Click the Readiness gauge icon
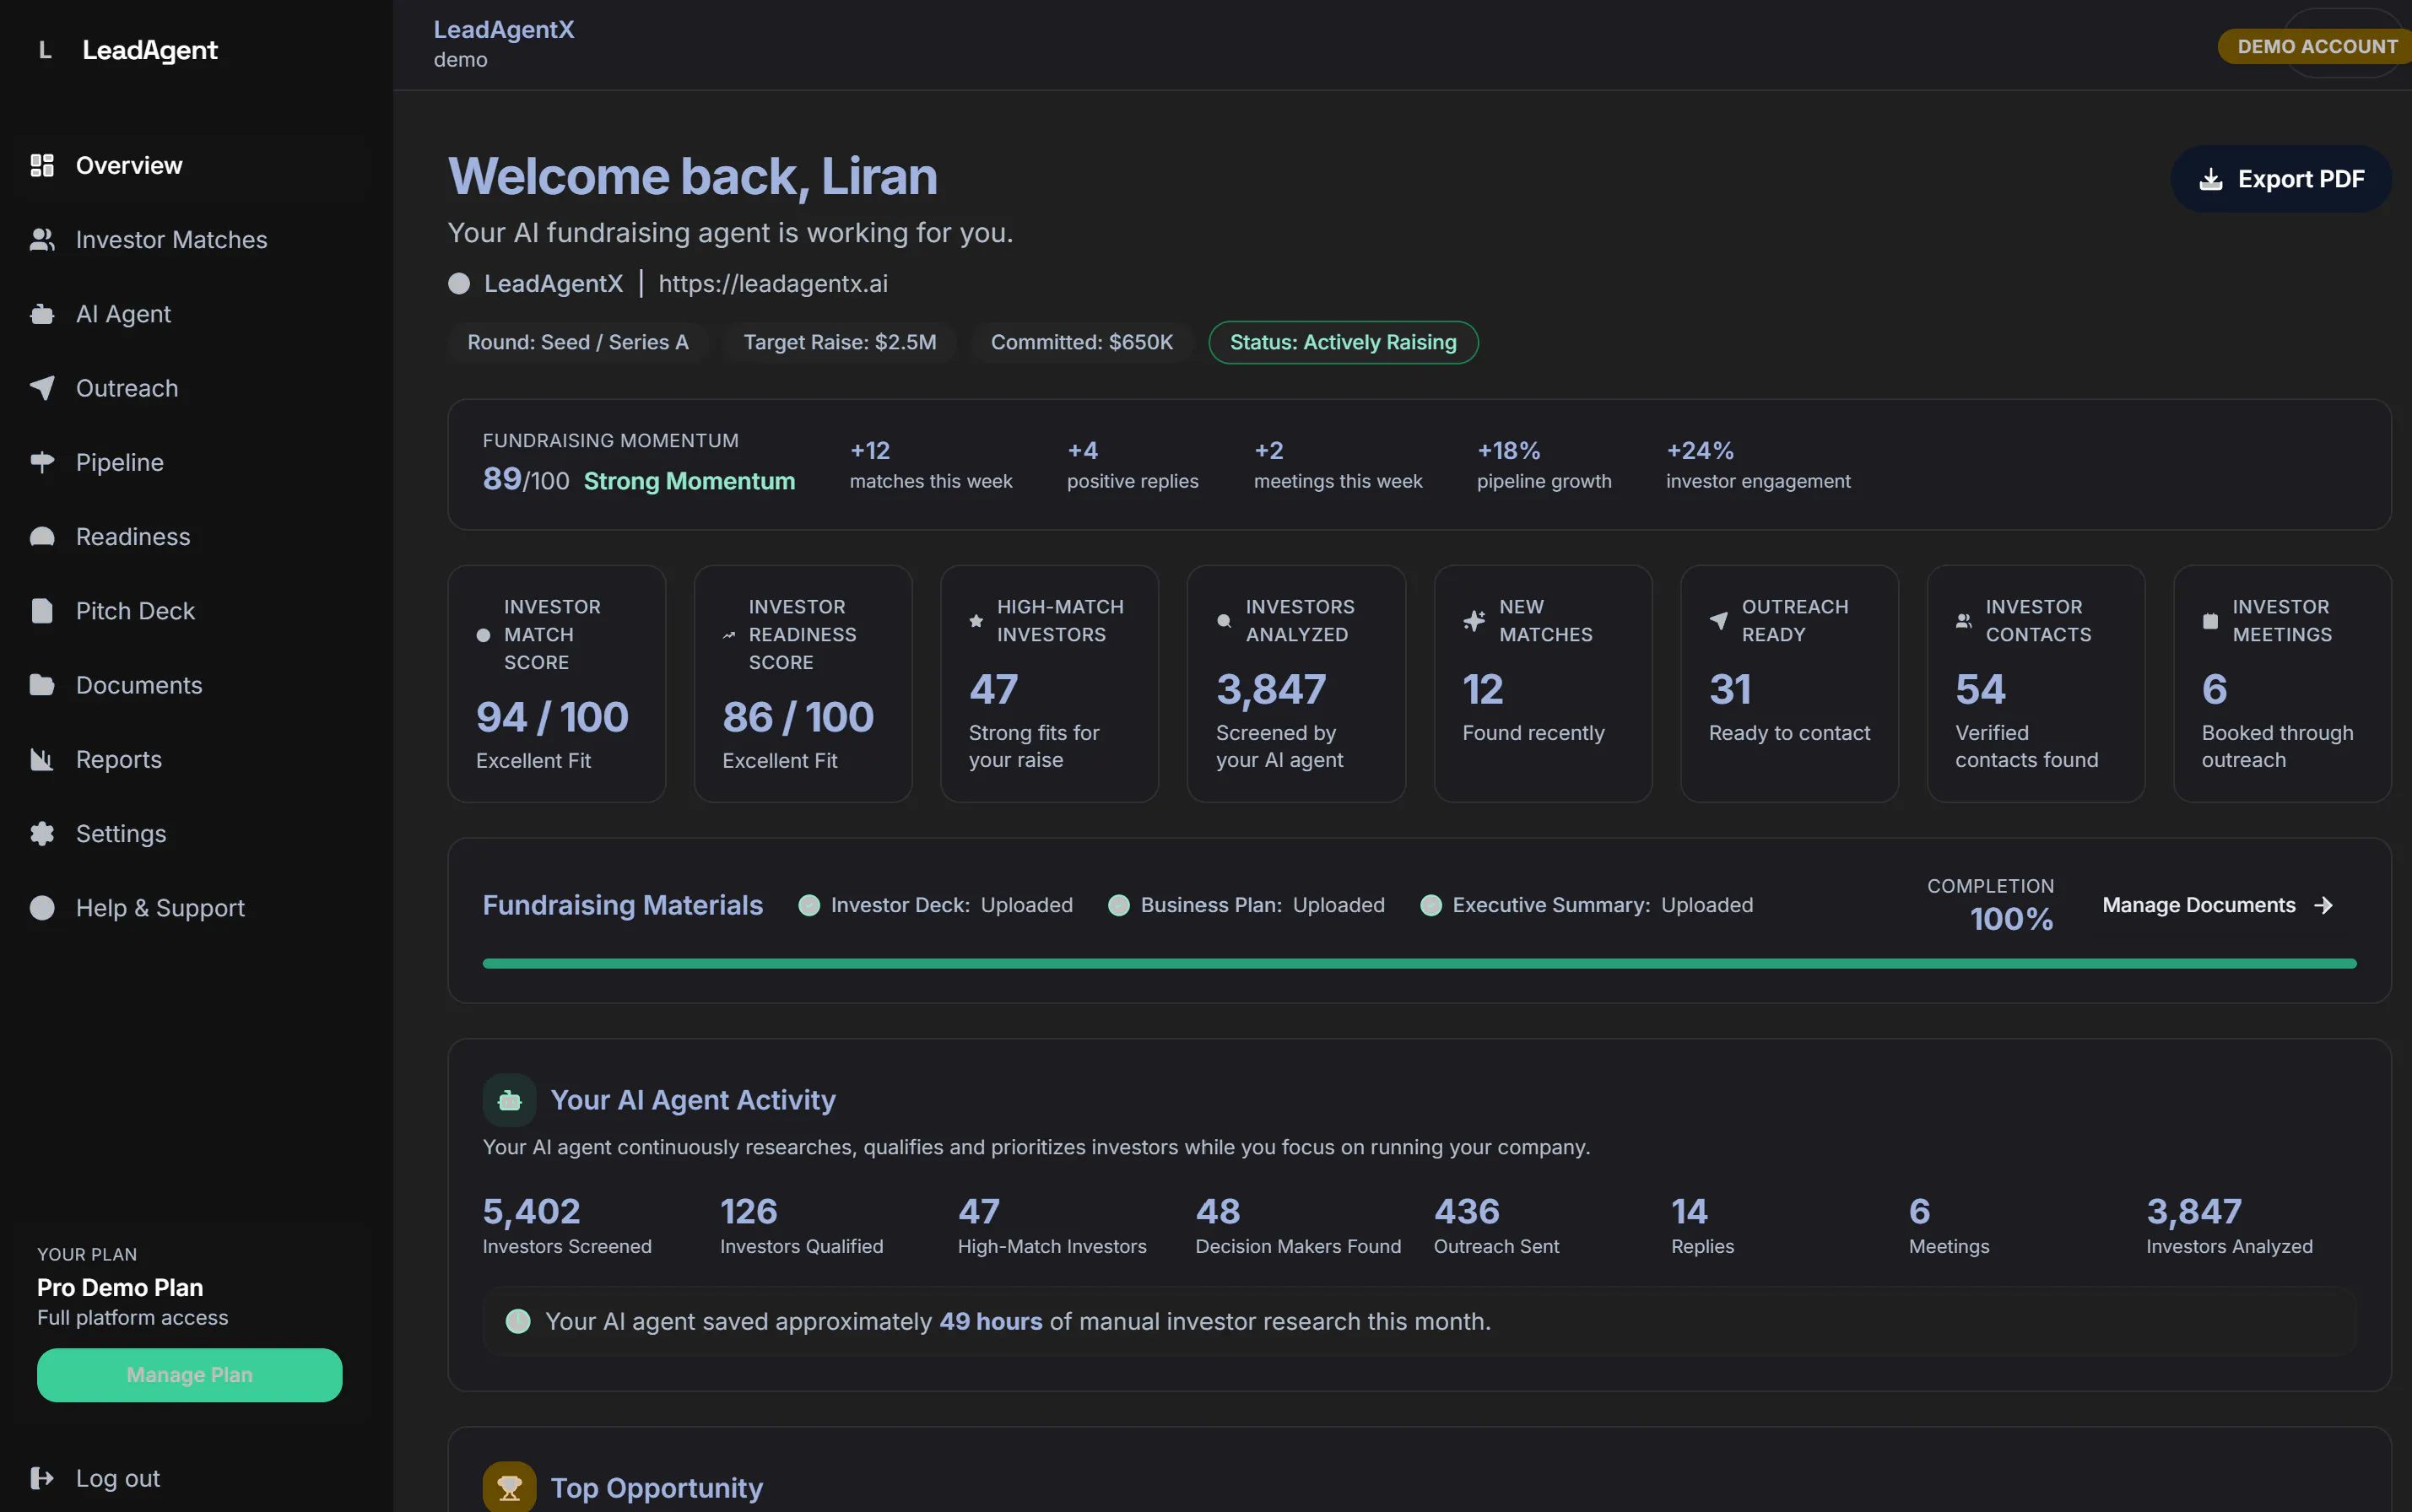Screen dimensions: 2412x1512 (42, 537)
